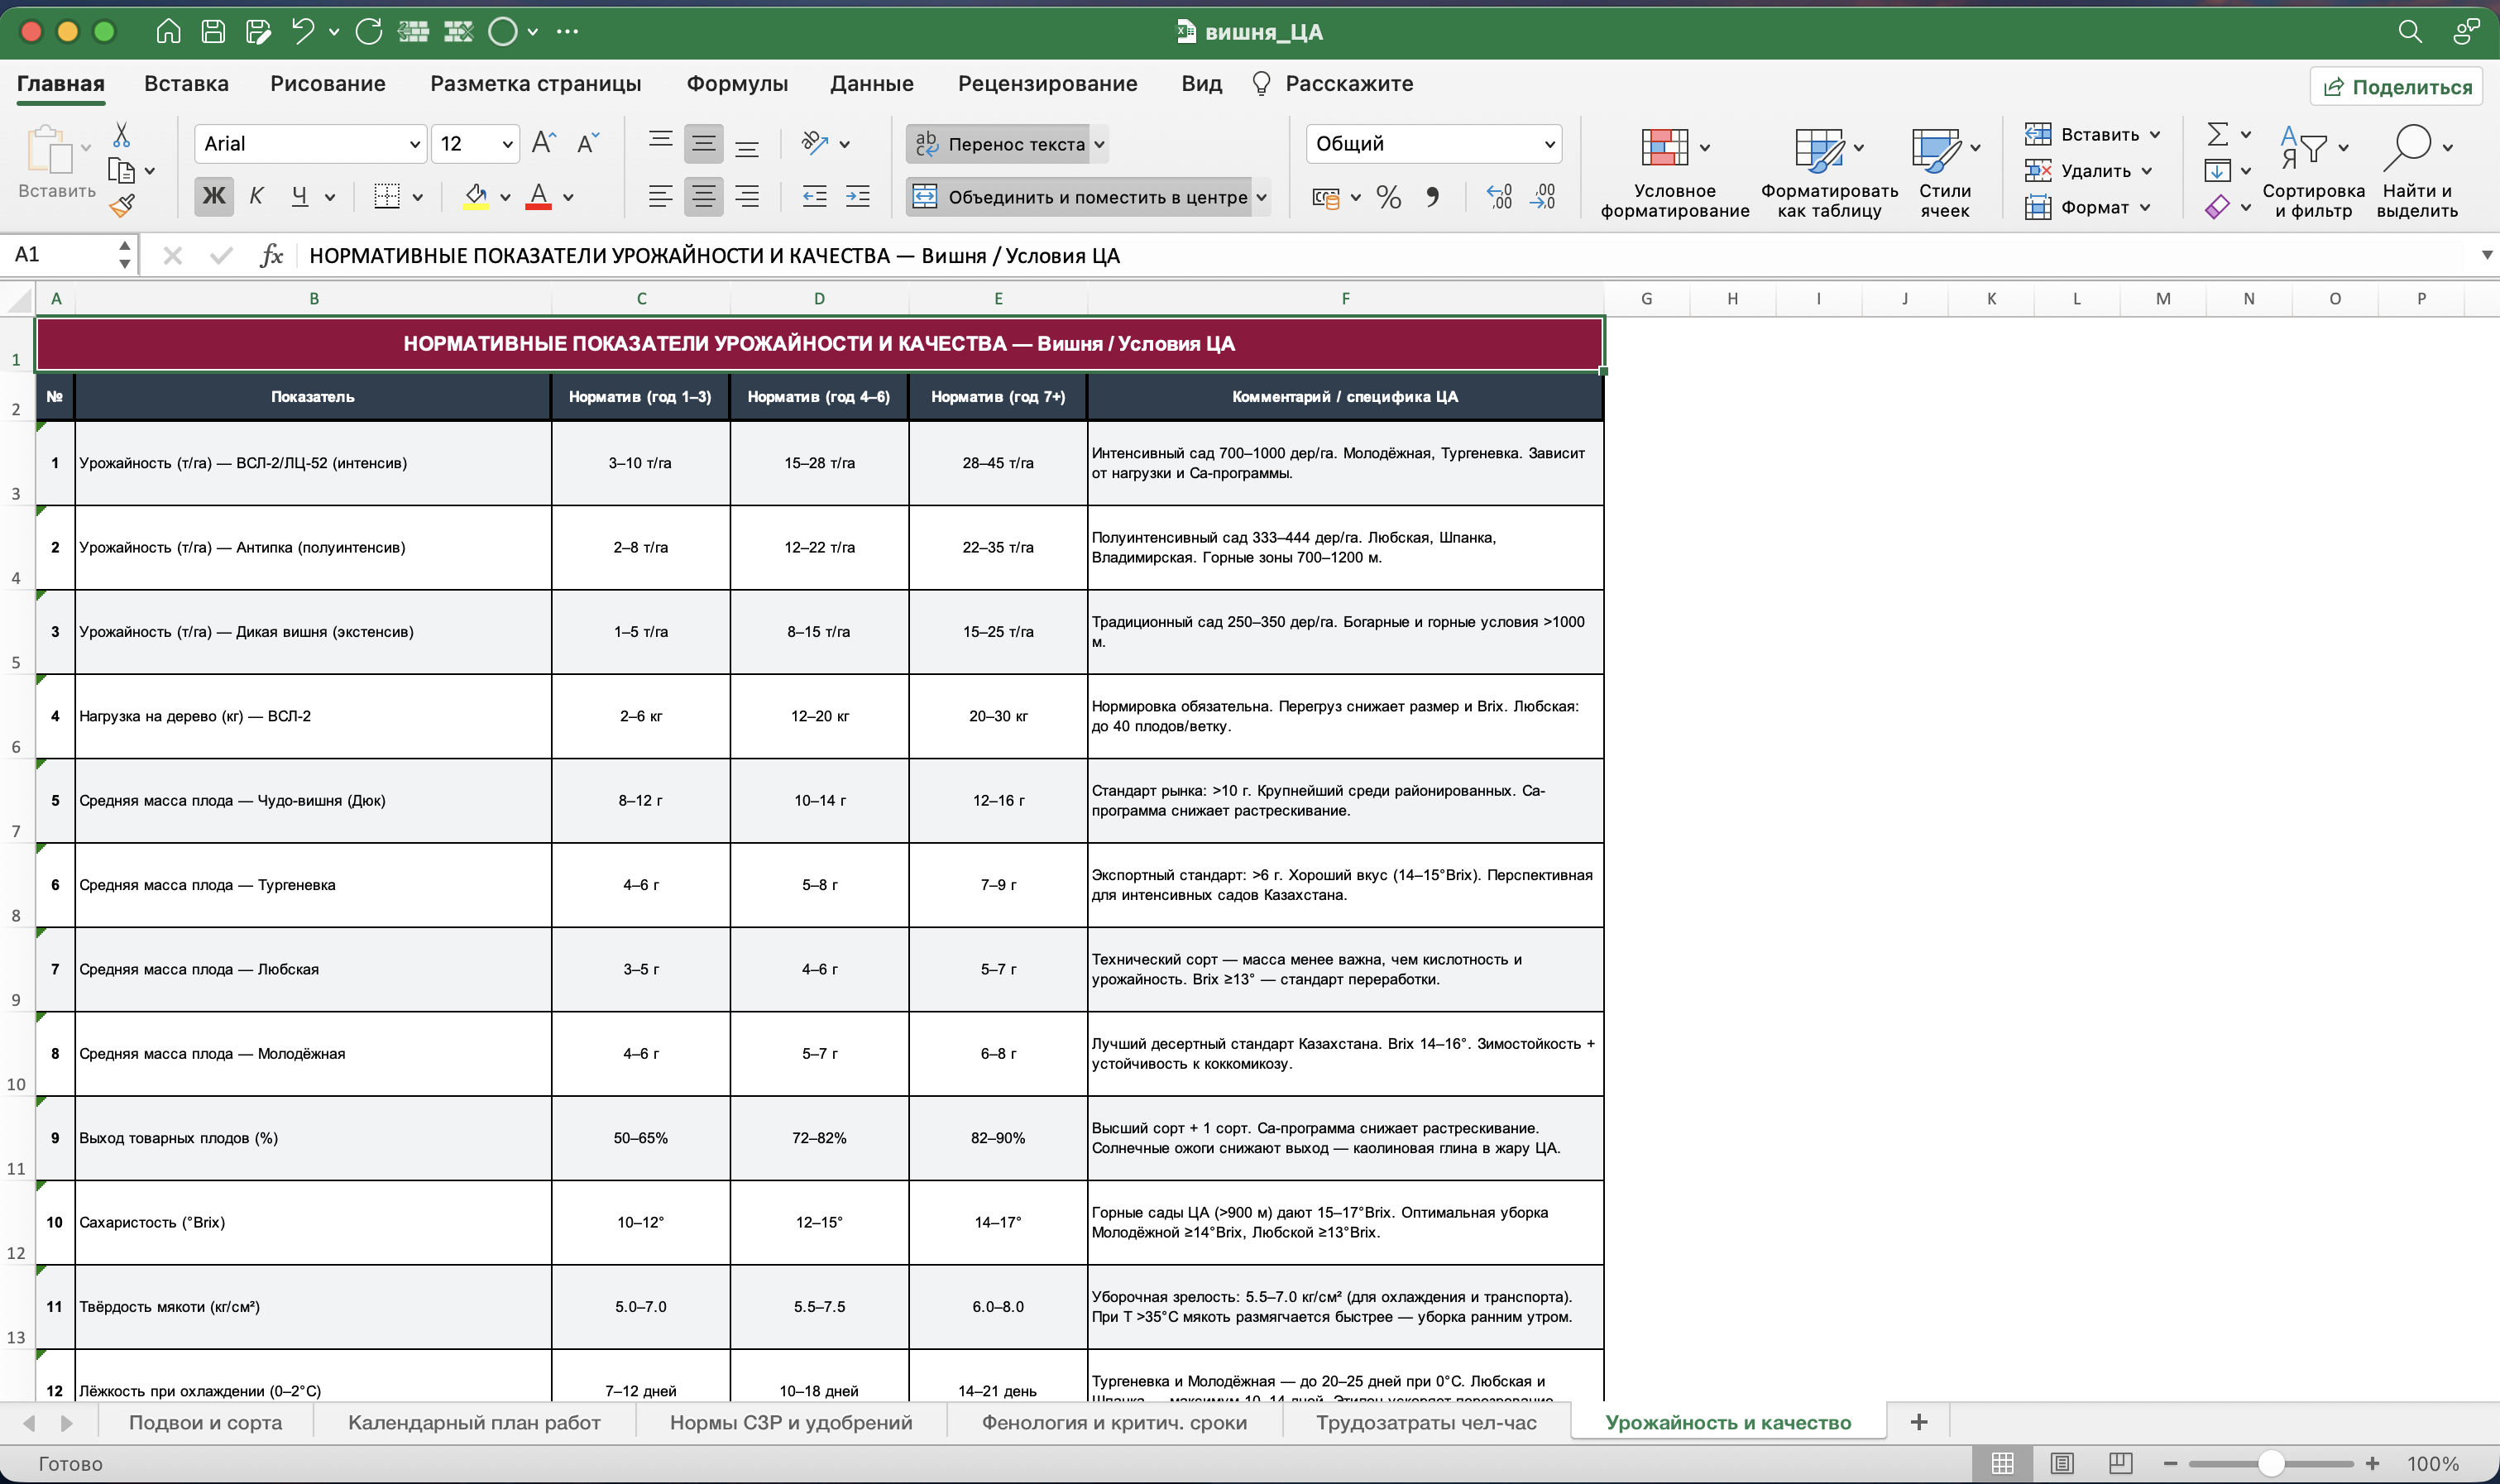Click the Cut scissors icon
The height and width of the screenshot is (1484, 2500).
pyautogui.click(x=121, y=135)
